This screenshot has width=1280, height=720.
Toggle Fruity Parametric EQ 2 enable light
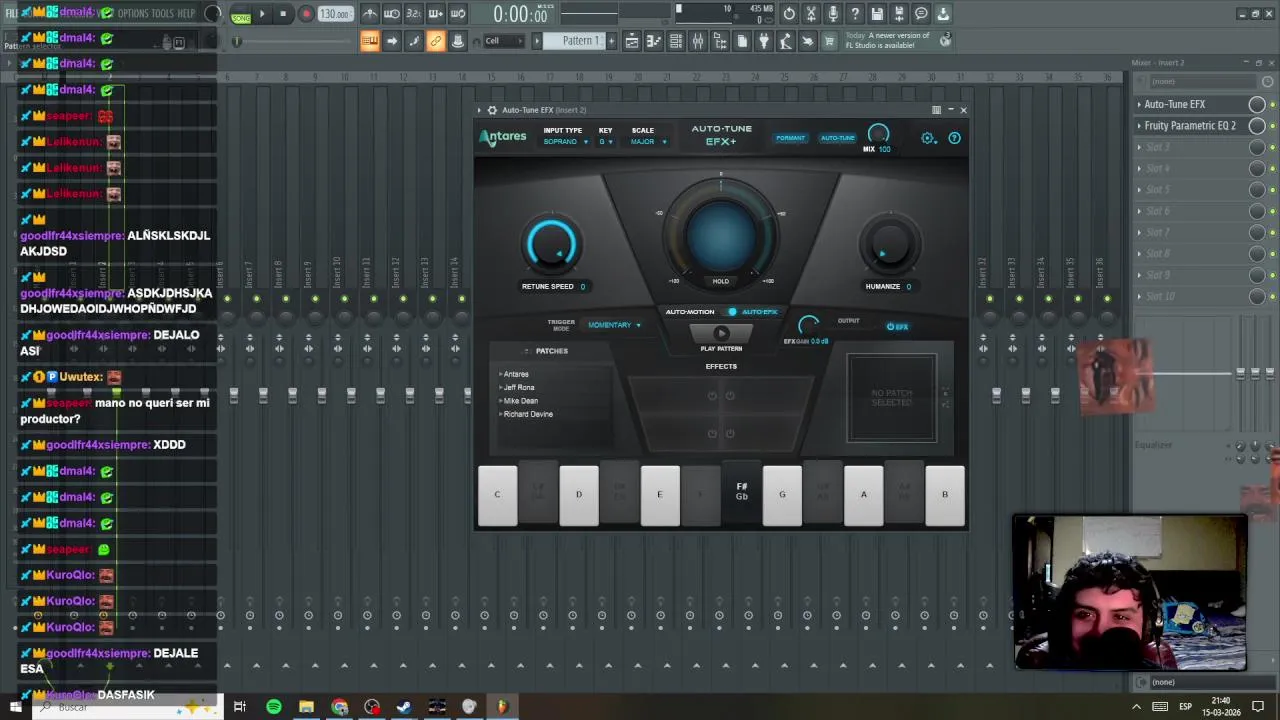tap(1273, 126)
